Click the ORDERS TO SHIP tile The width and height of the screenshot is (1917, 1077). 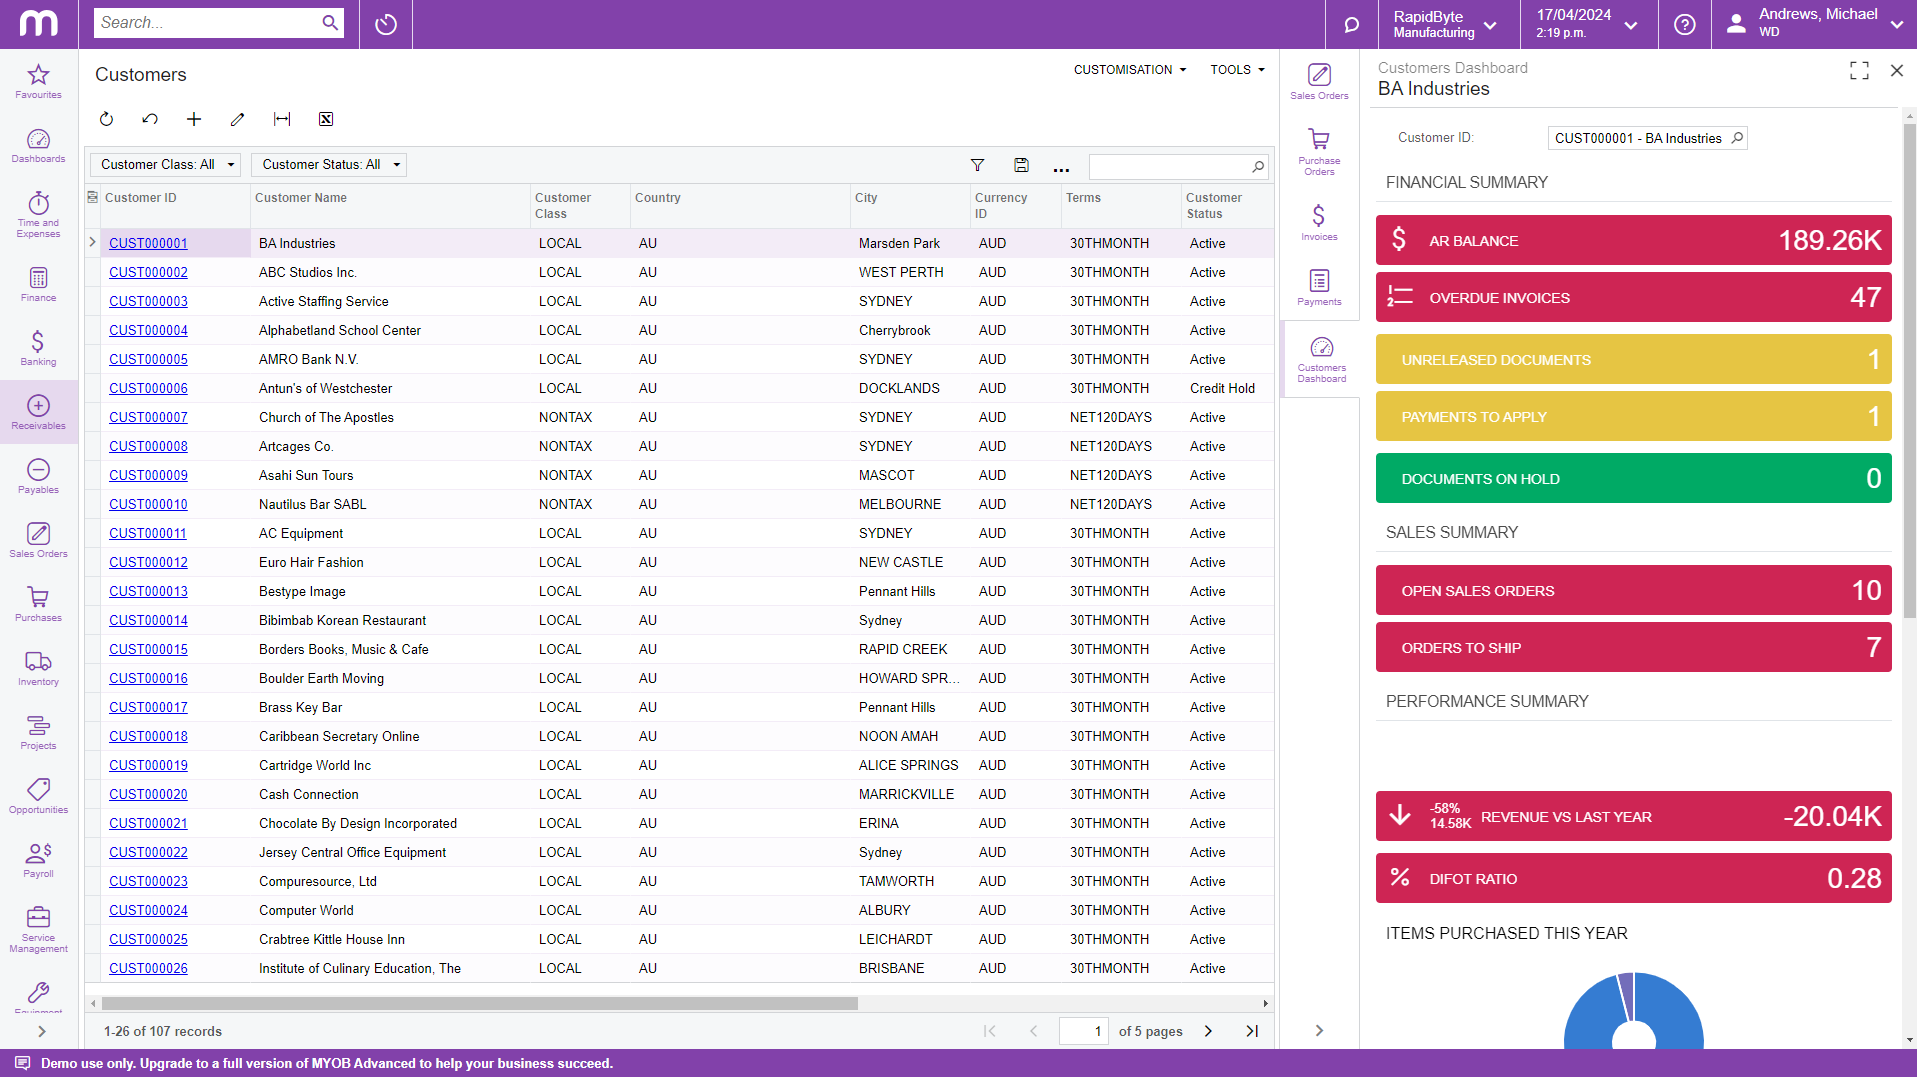1633,647
